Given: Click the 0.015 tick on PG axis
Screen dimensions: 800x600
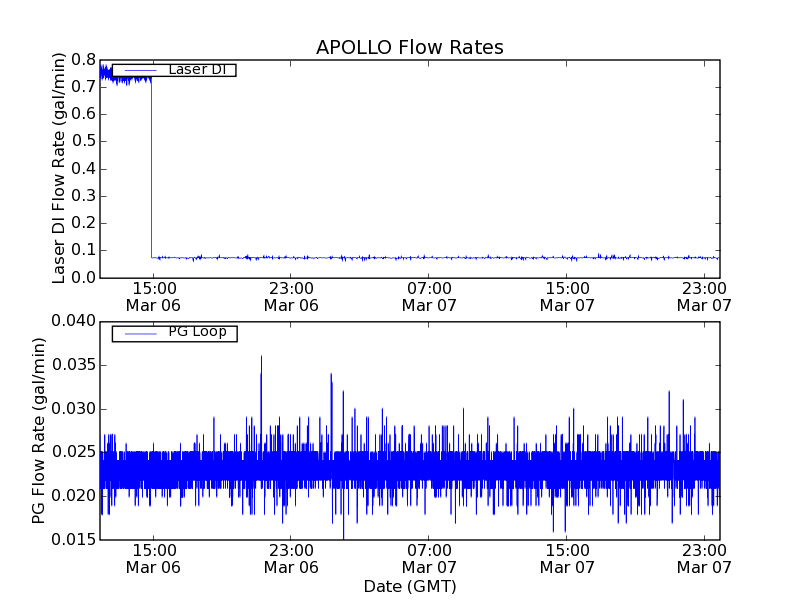Looking at the screenshot, I should pyautogui.click(x=73, y=539).
